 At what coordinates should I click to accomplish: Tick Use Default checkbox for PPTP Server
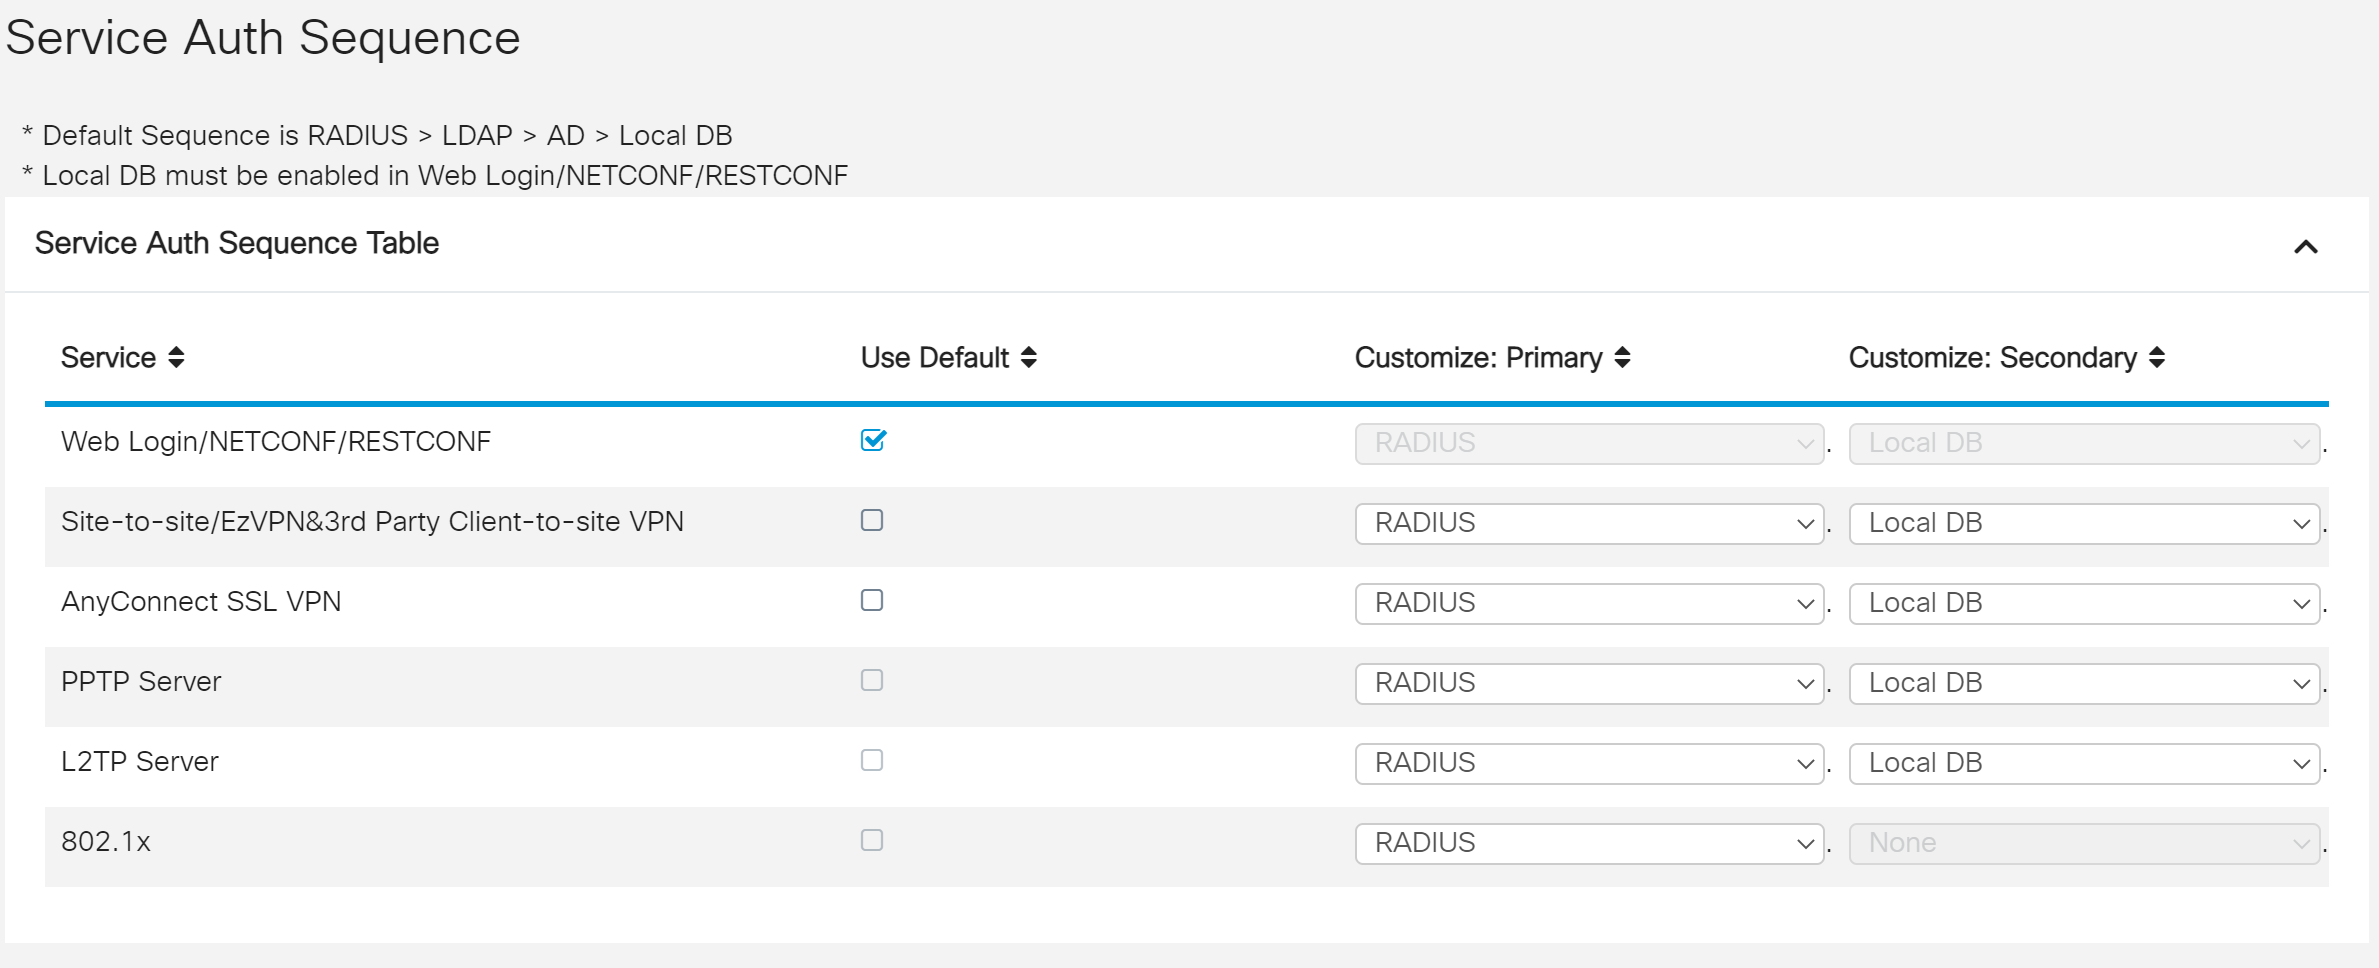(872, 680)
